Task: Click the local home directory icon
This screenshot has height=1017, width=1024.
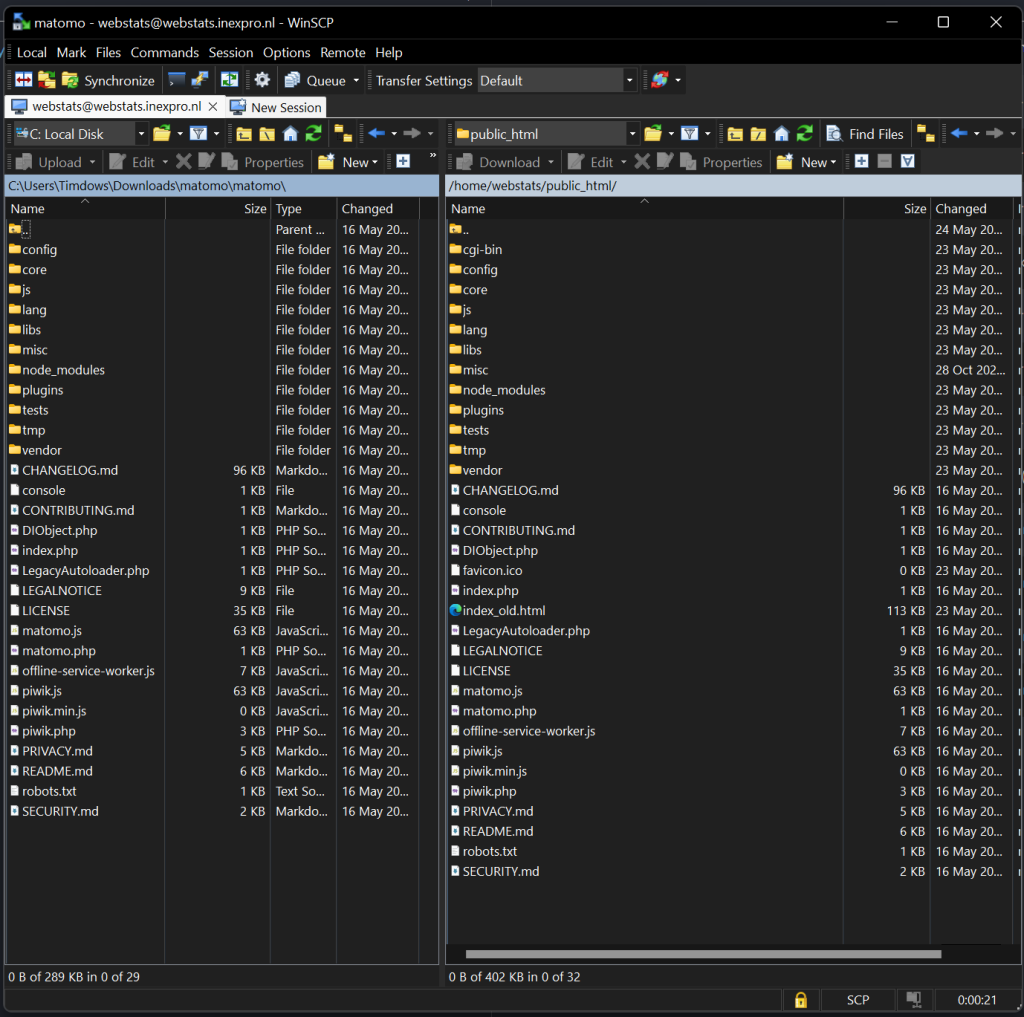Action: (291, 134)
